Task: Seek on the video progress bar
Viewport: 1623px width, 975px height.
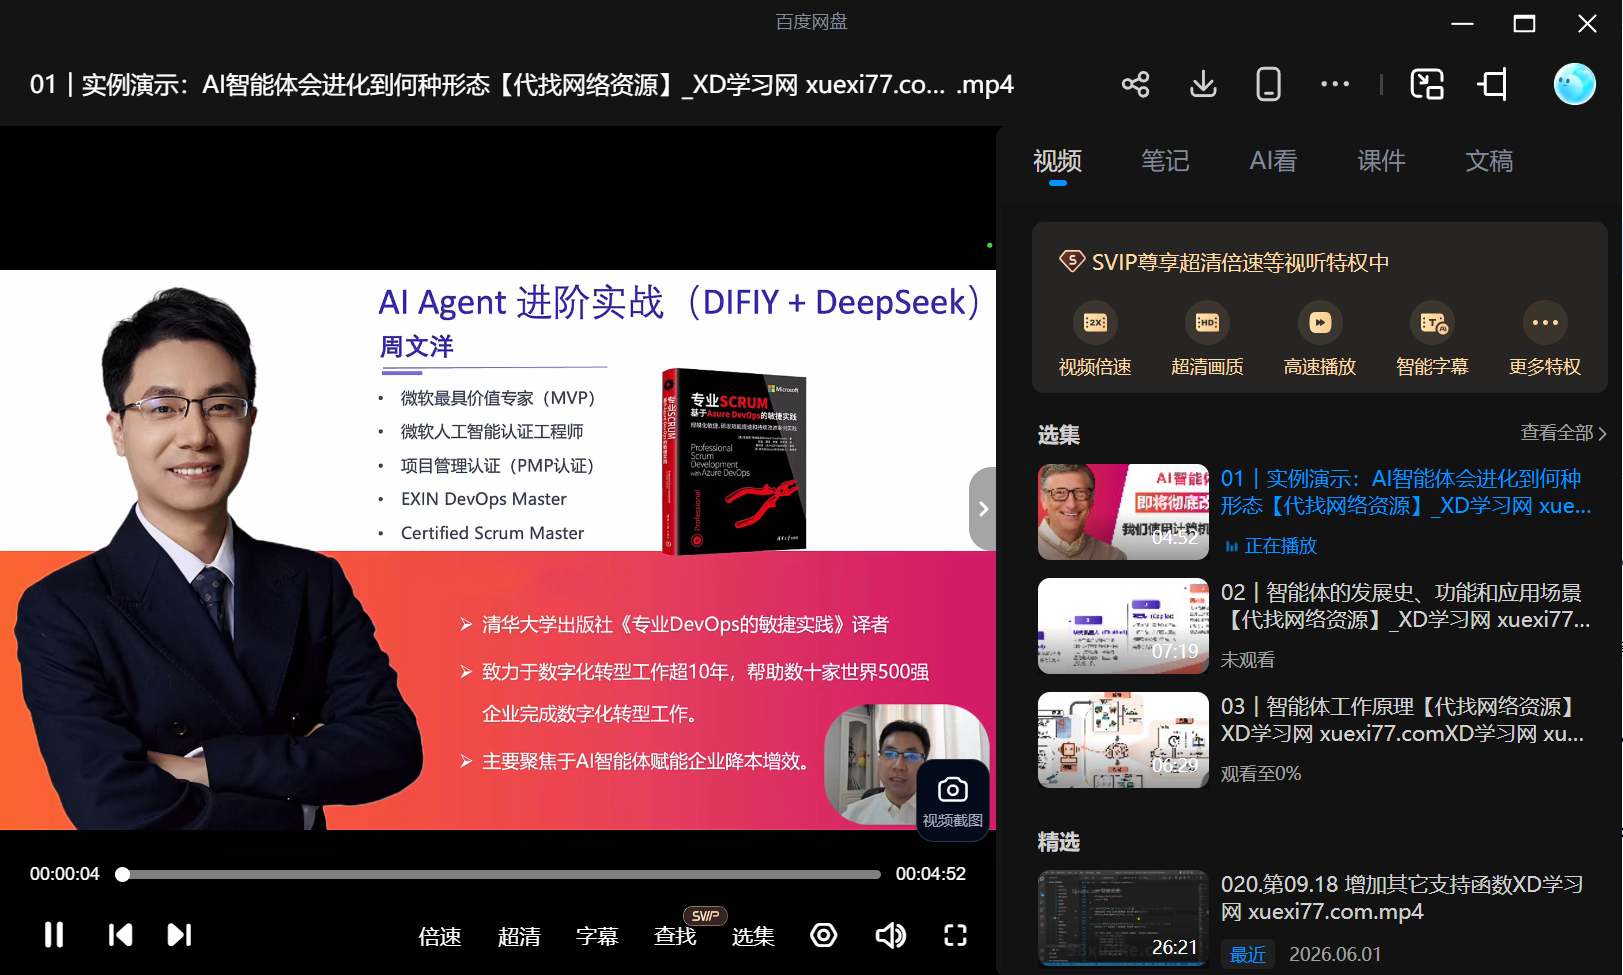Action: [x=499, y=874]
